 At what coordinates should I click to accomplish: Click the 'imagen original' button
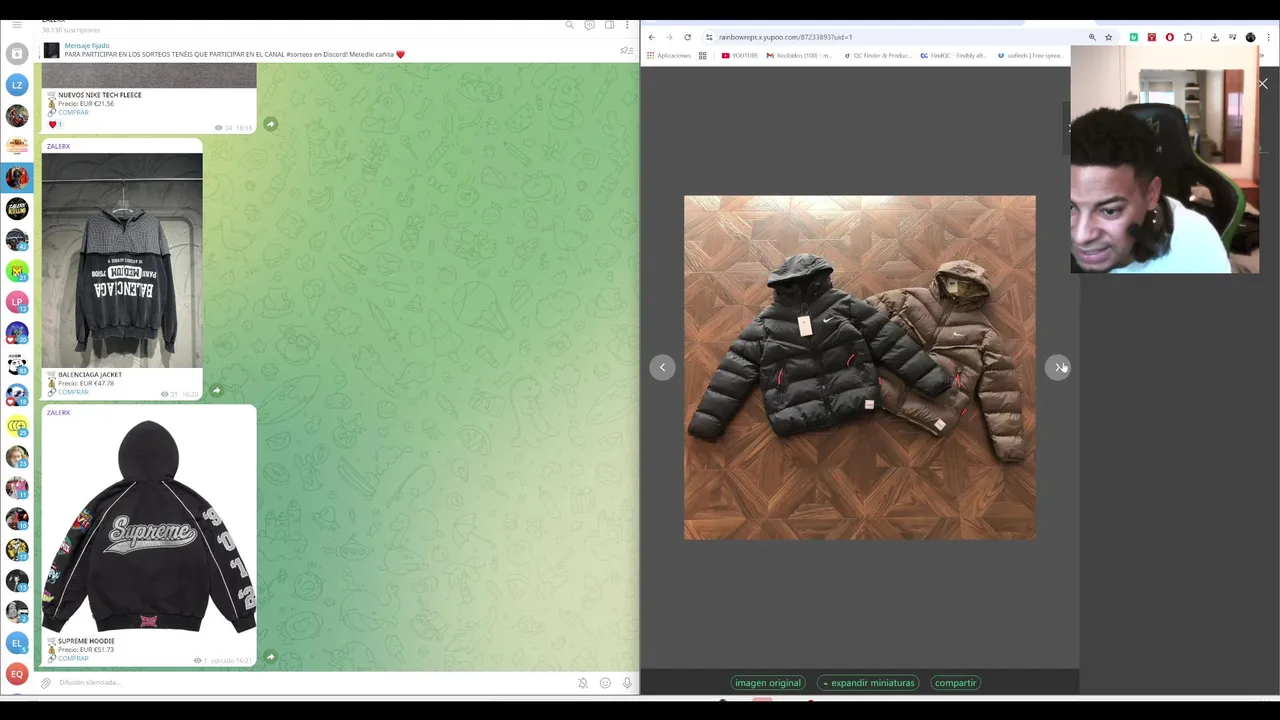click(768, 683)
